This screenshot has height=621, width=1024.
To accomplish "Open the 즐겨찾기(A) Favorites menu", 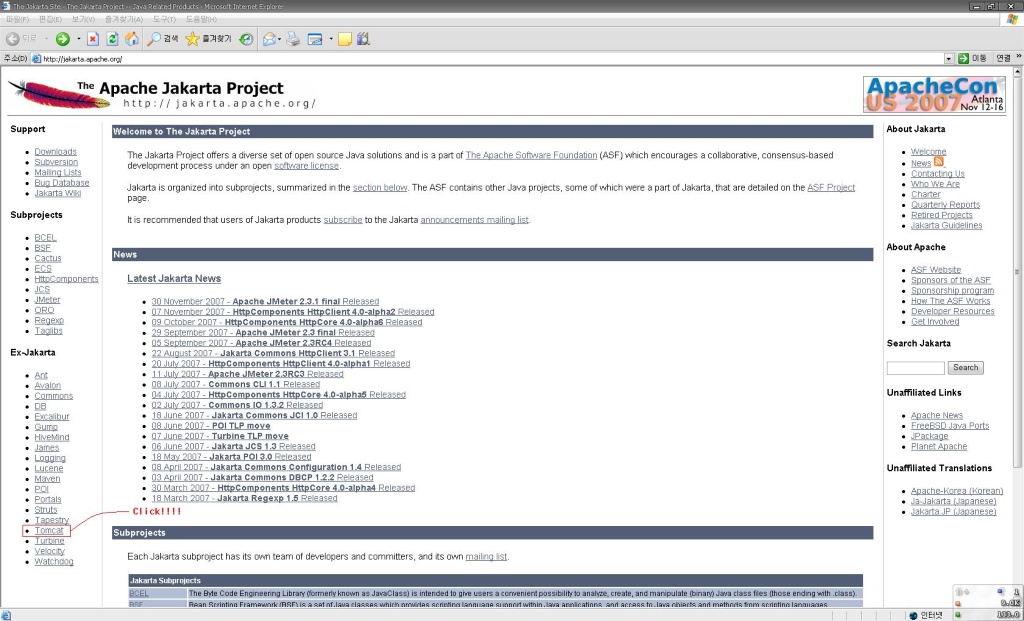I will 123,20.
